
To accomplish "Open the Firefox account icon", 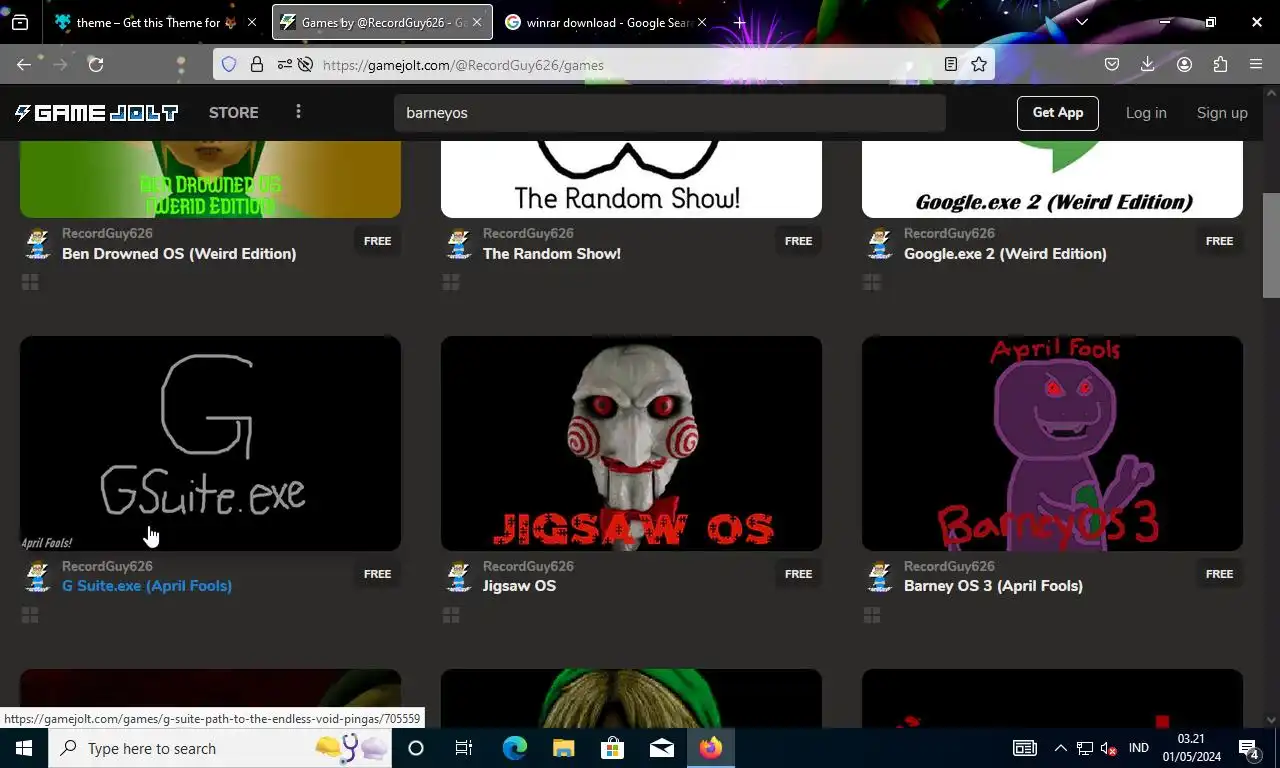I will [1184, 65].
